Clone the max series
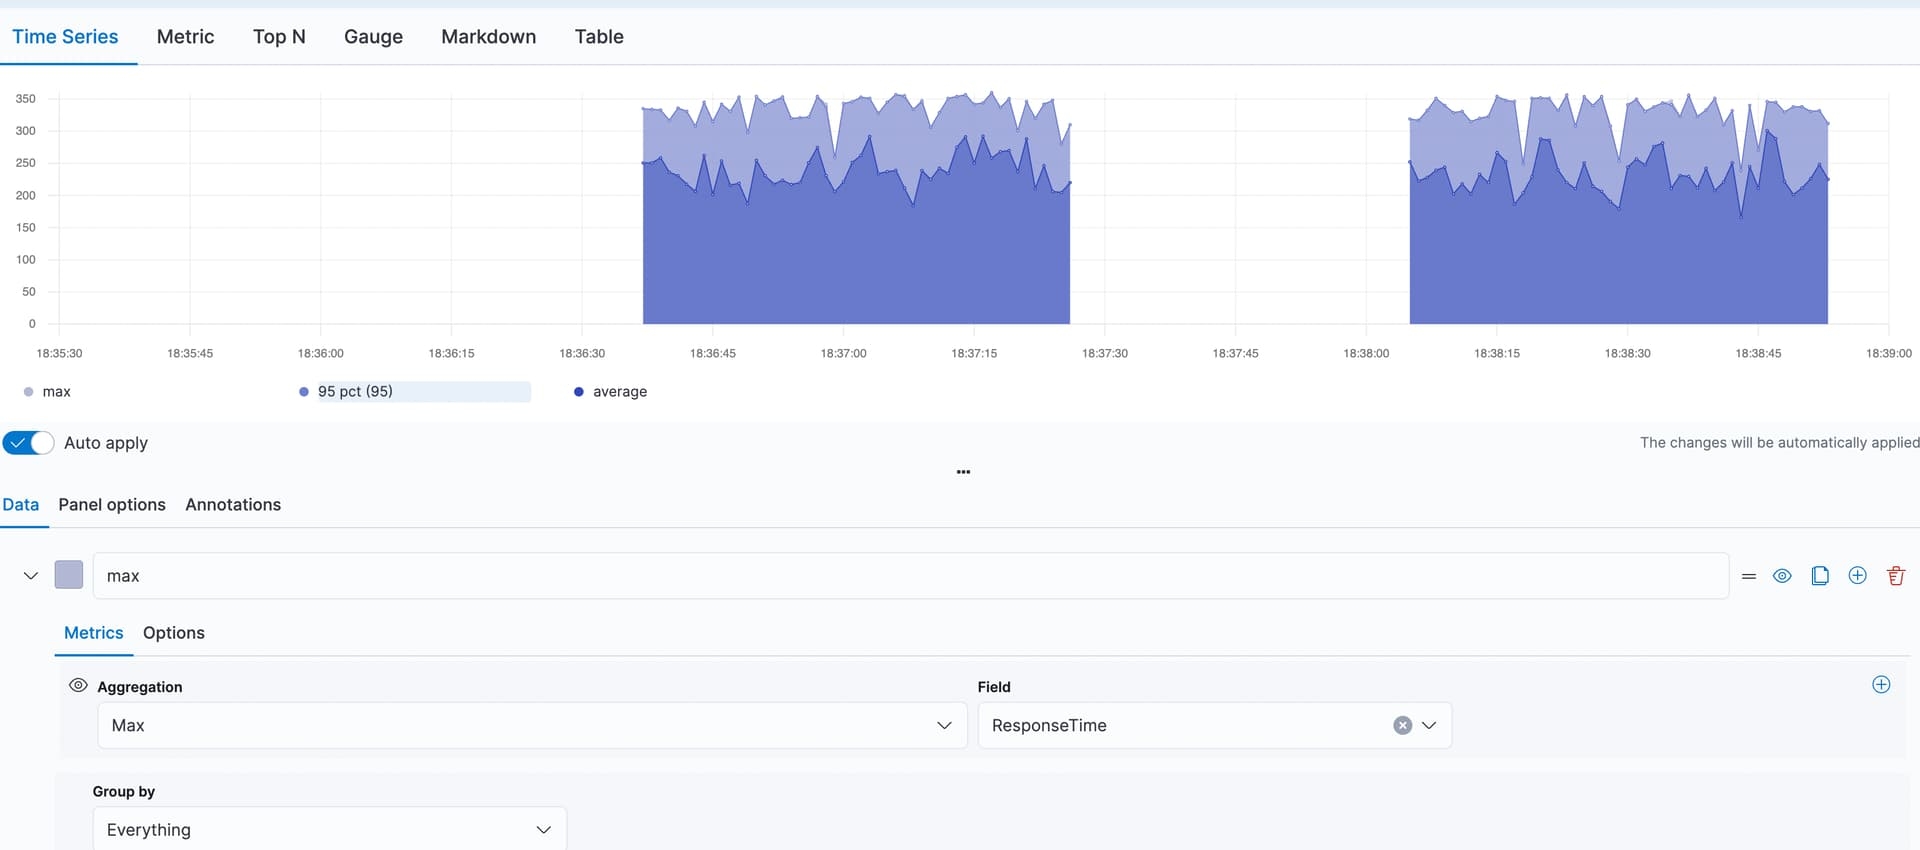Screen dimensions: 1920x850 pos(1820,576)
